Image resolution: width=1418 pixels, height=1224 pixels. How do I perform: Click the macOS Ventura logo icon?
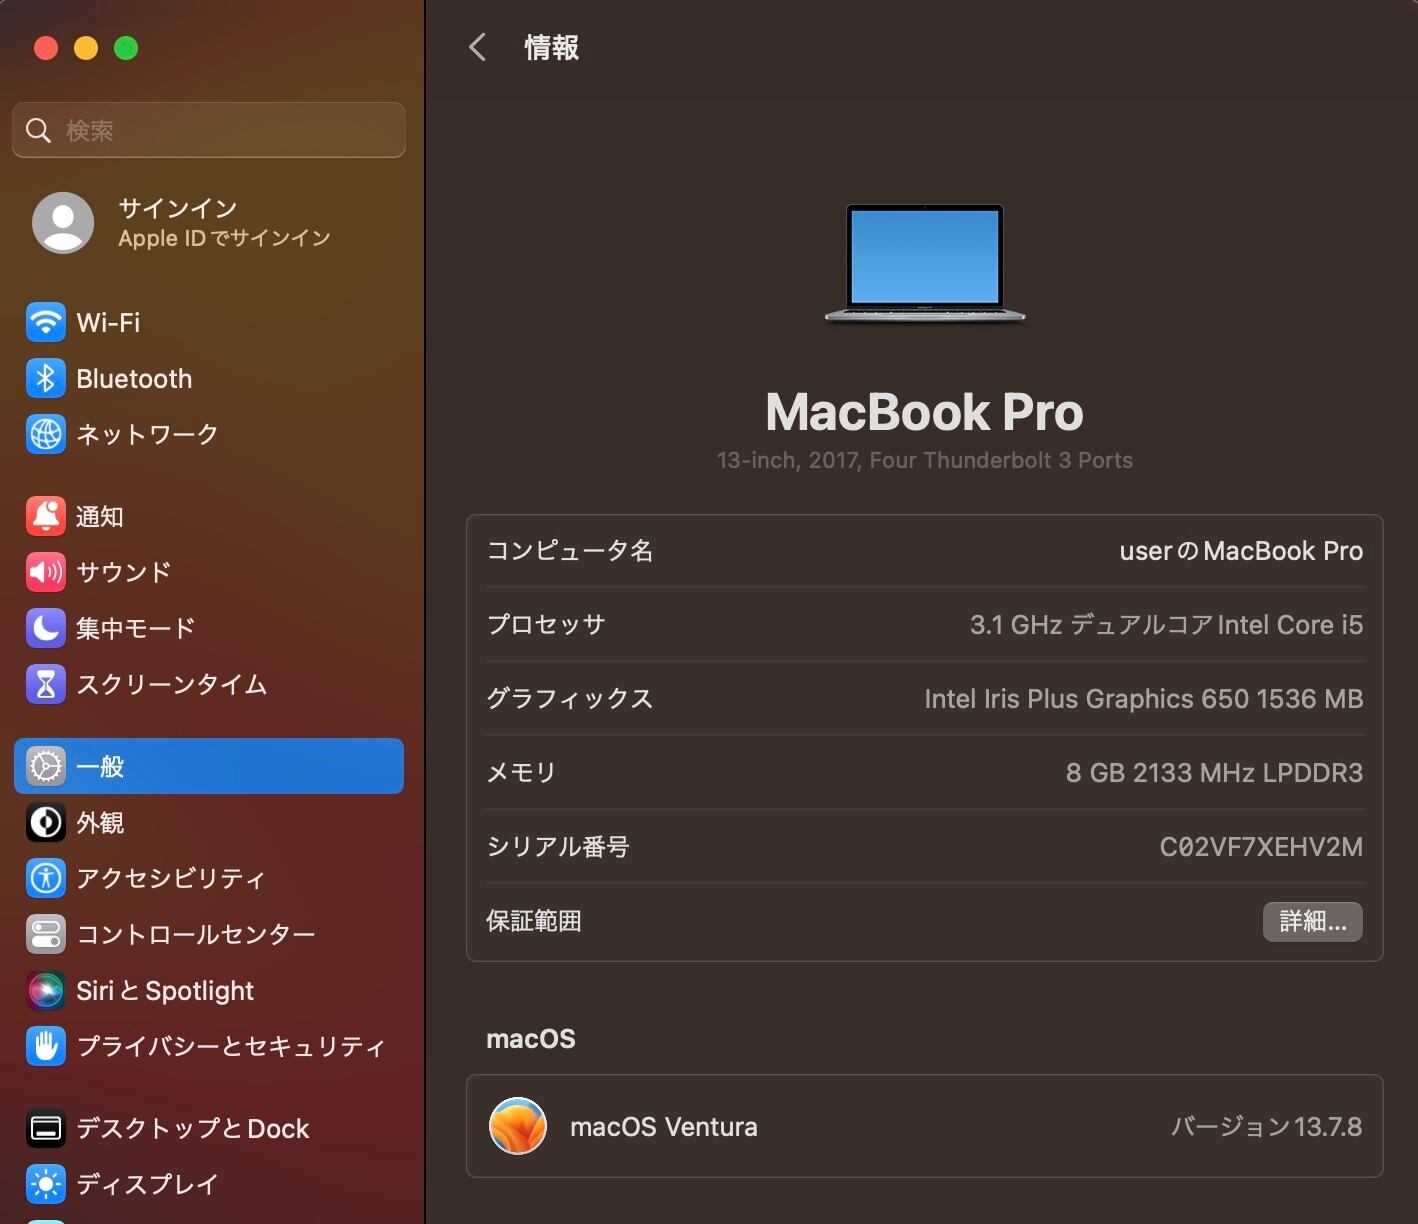click(x=518, y=1126)
